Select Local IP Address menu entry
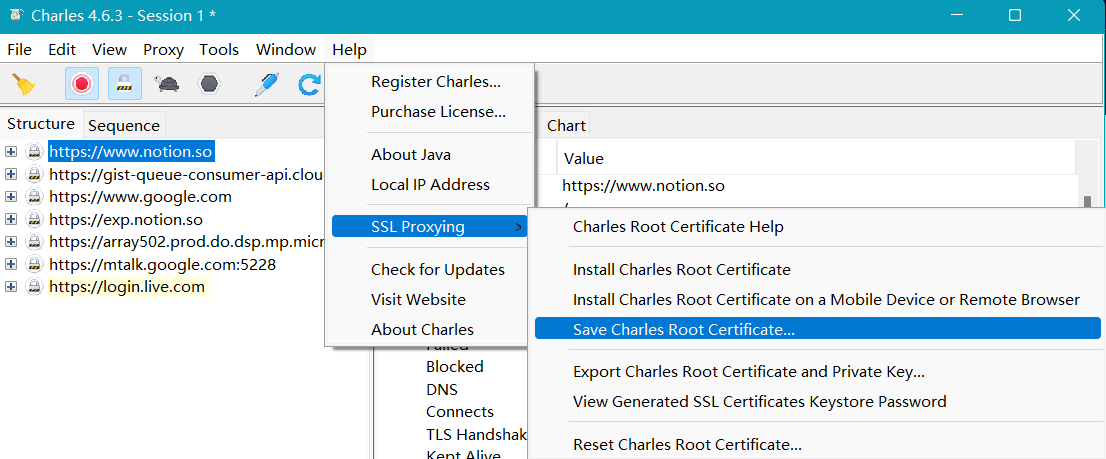Image resolution: width=1106 pixels, height=459 pixels. 430,185
